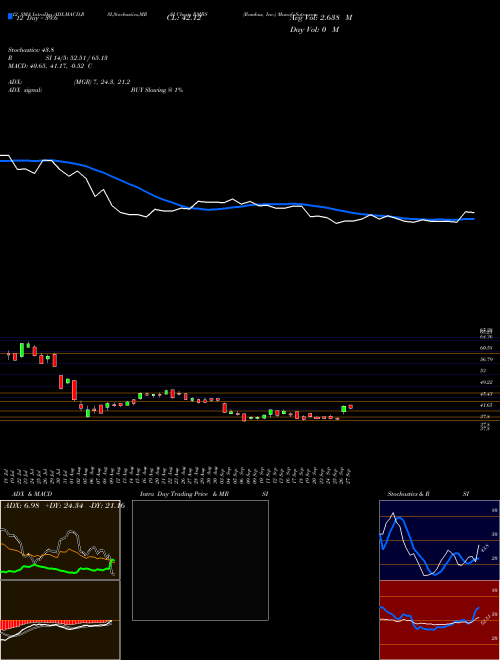Click the rightmost date label on the x-axis
Screen dimensions: 500x660
(x=350, y=475)
